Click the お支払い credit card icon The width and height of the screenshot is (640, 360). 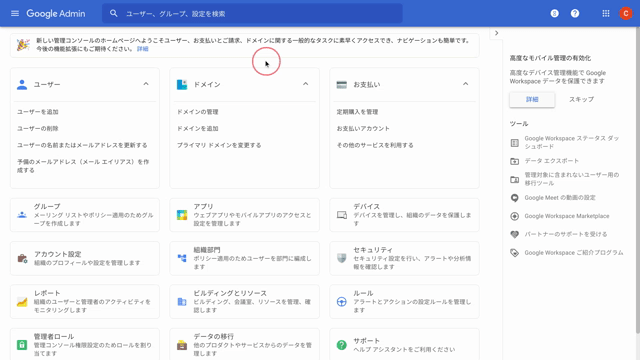342,85
